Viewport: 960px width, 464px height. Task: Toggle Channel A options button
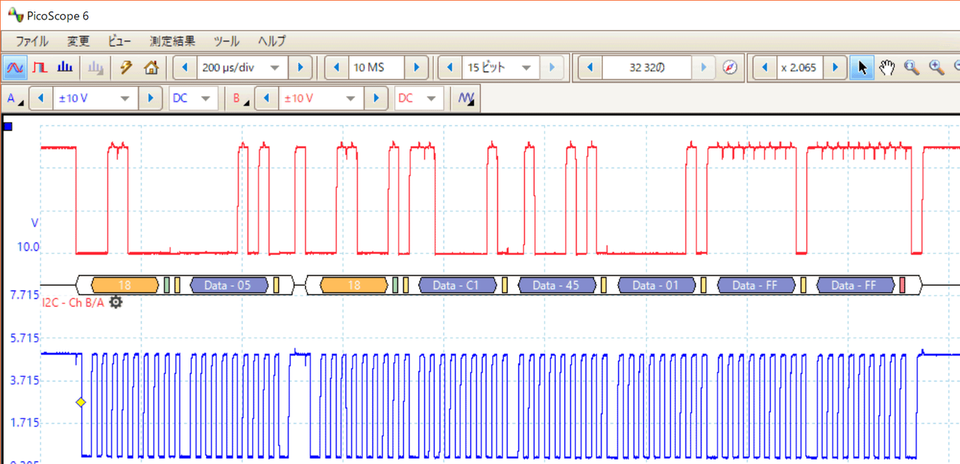point(14,99)
